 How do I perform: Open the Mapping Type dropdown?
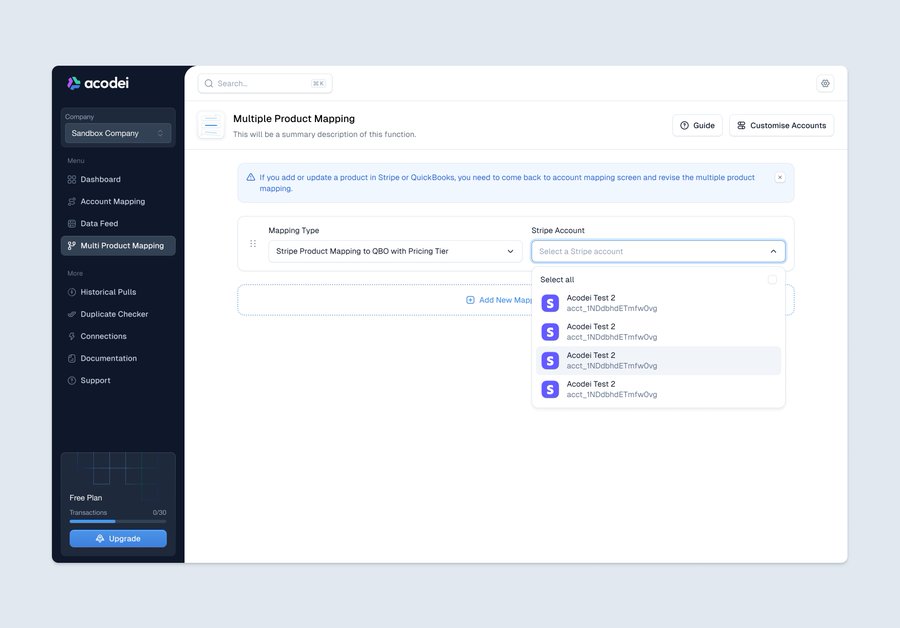point(395,251)
